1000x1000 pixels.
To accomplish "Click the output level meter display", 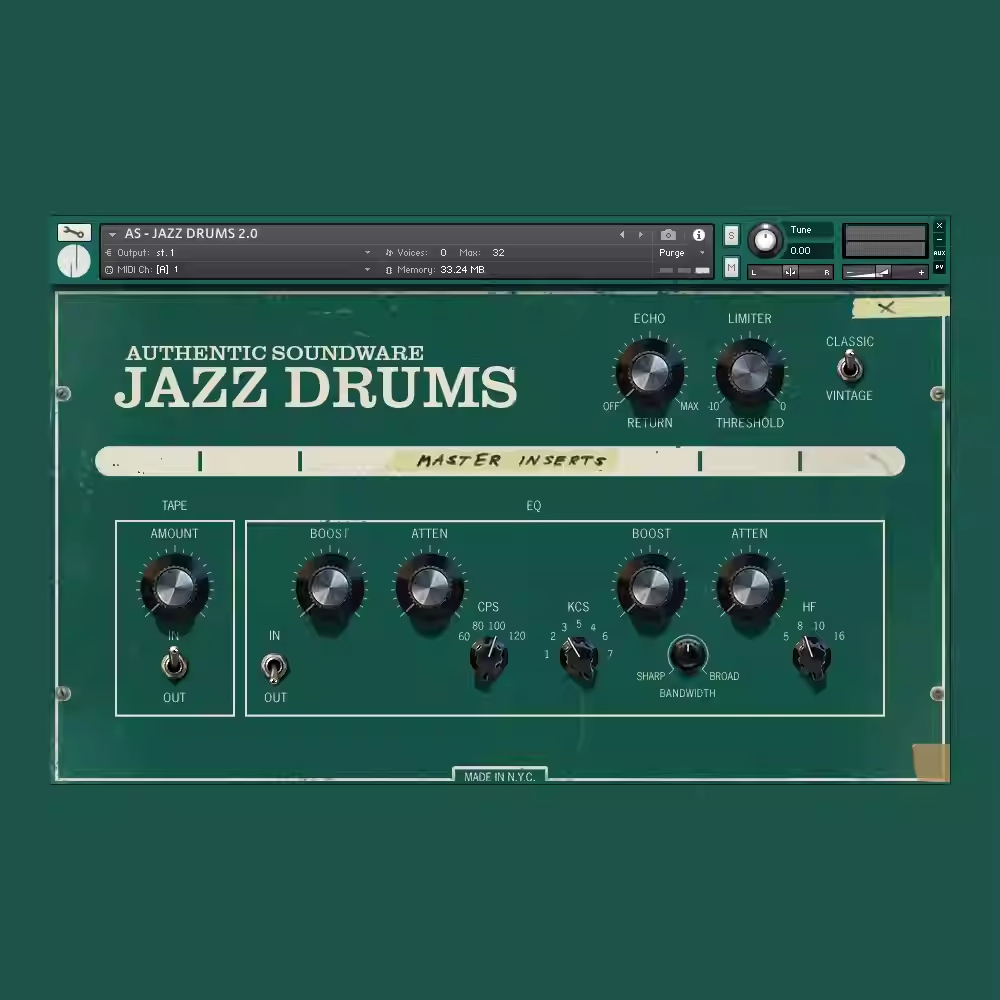I will click(885, 241).
